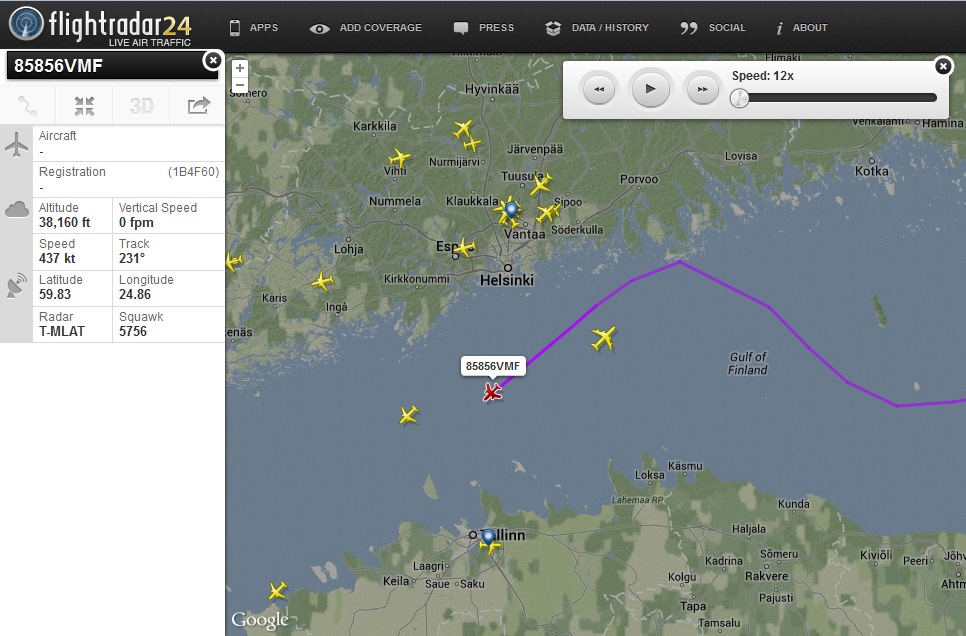Click the About menu item
The height and width of the screenshot is (636, 966).
point(801,28)
